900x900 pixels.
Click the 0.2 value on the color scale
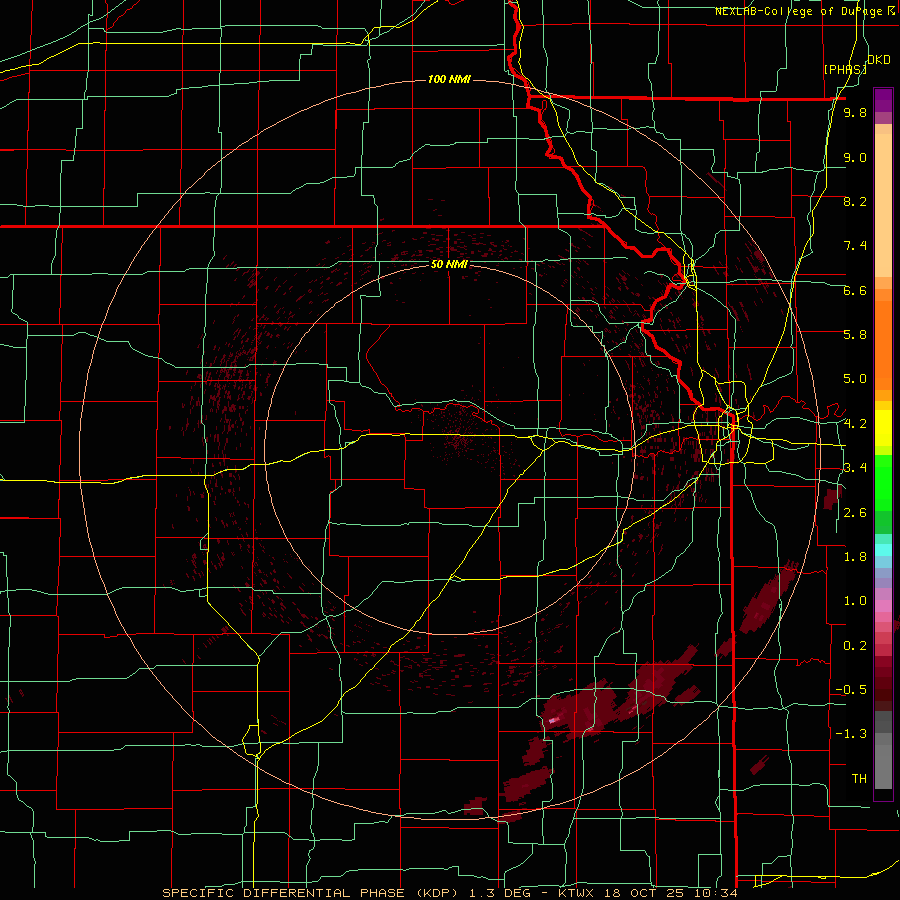pos(855,646)
